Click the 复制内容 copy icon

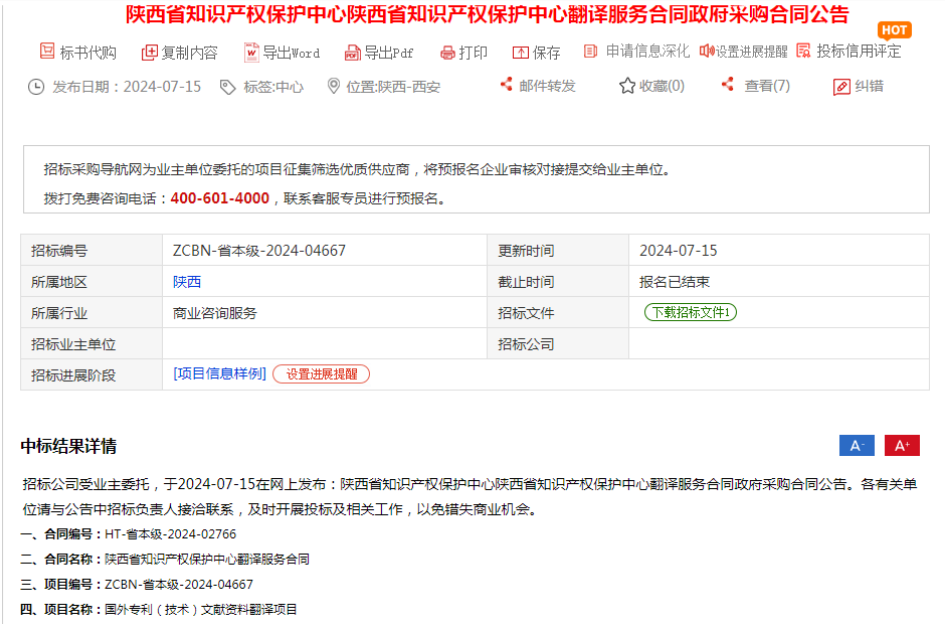[149, 52]
